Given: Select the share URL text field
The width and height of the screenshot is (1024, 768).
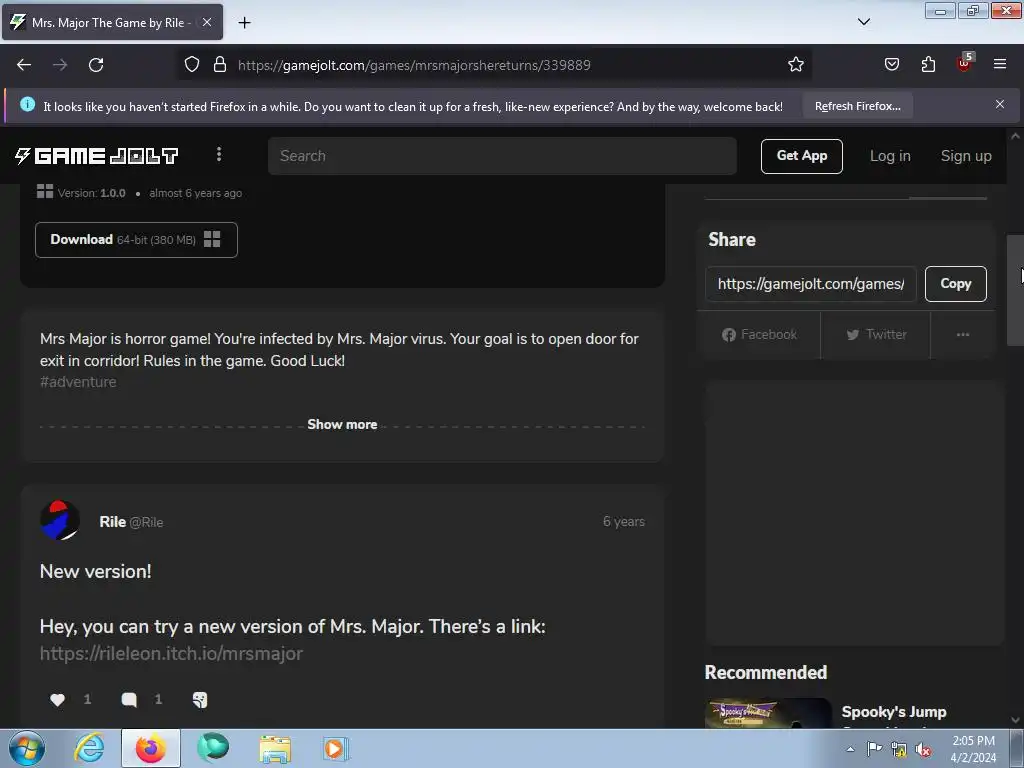Looking at the screenshot, I should (x=811, y=284).
